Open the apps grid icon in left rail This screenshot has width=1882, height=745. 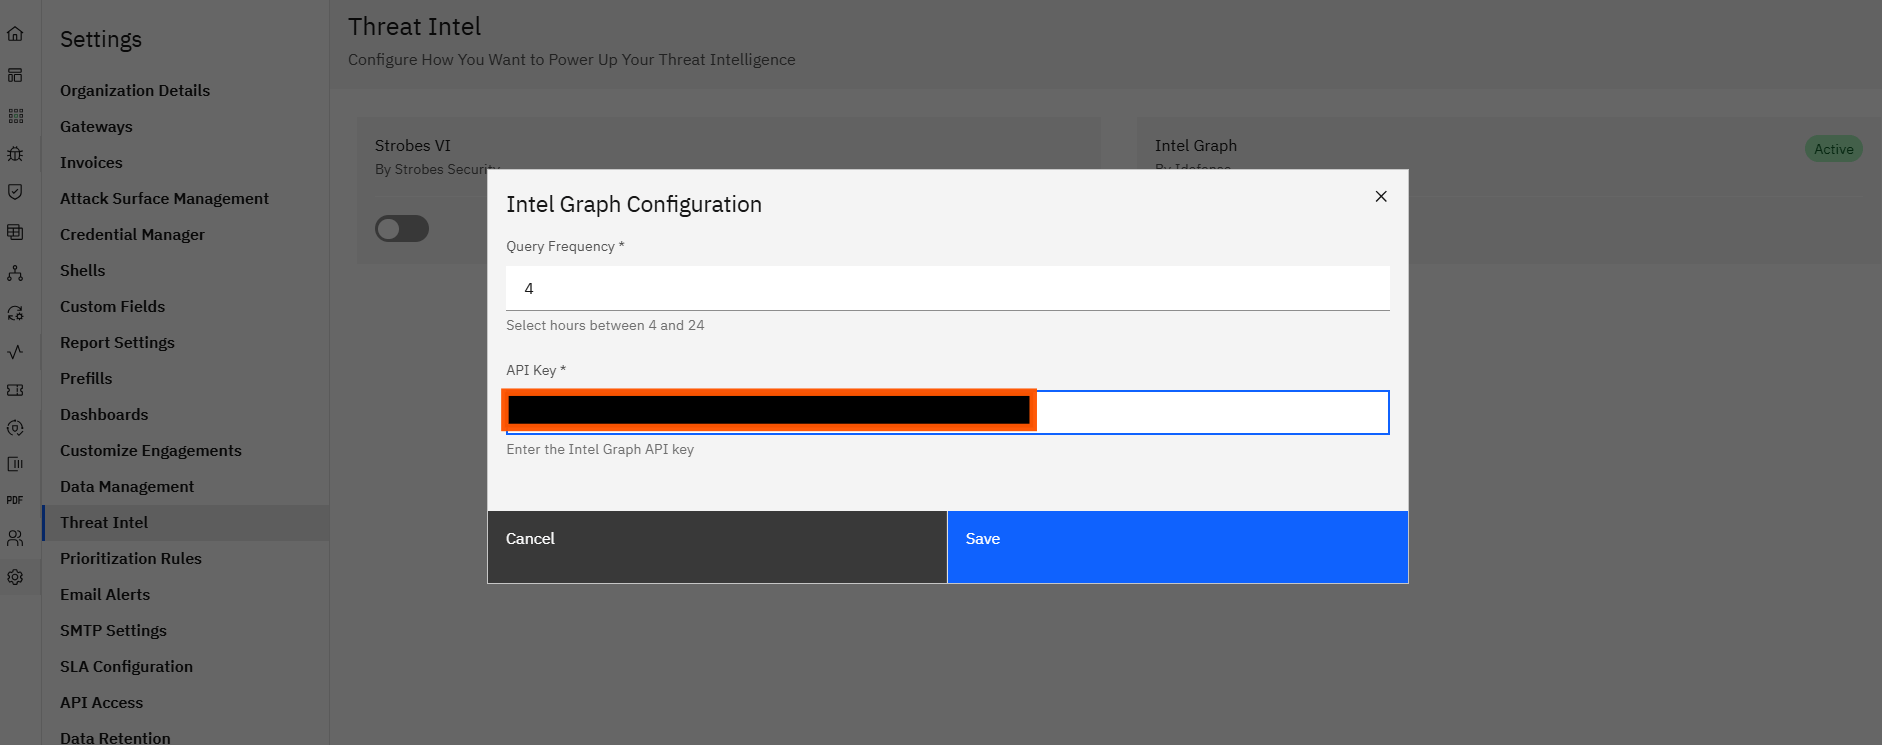point(15,116)
